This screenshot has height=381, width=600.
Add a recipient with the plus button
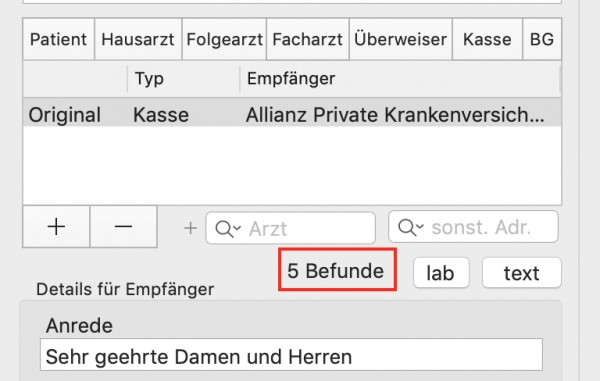click(x=56, y=227)
